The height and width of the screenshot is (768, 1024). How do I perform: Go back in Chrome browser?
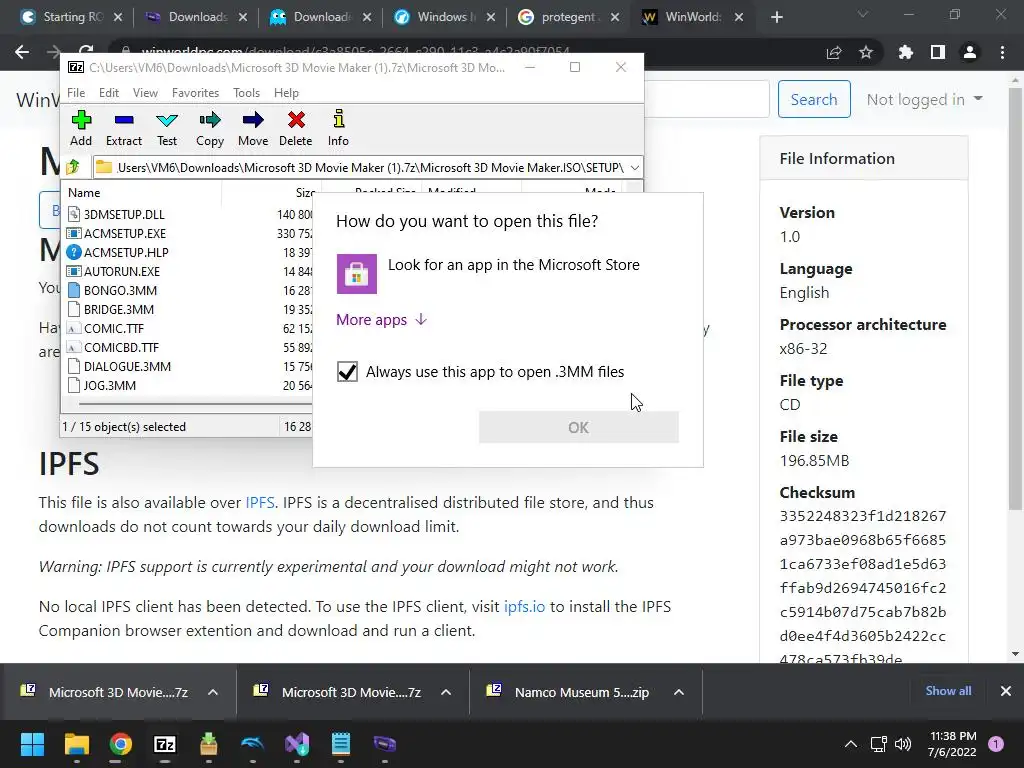[22, 52]
